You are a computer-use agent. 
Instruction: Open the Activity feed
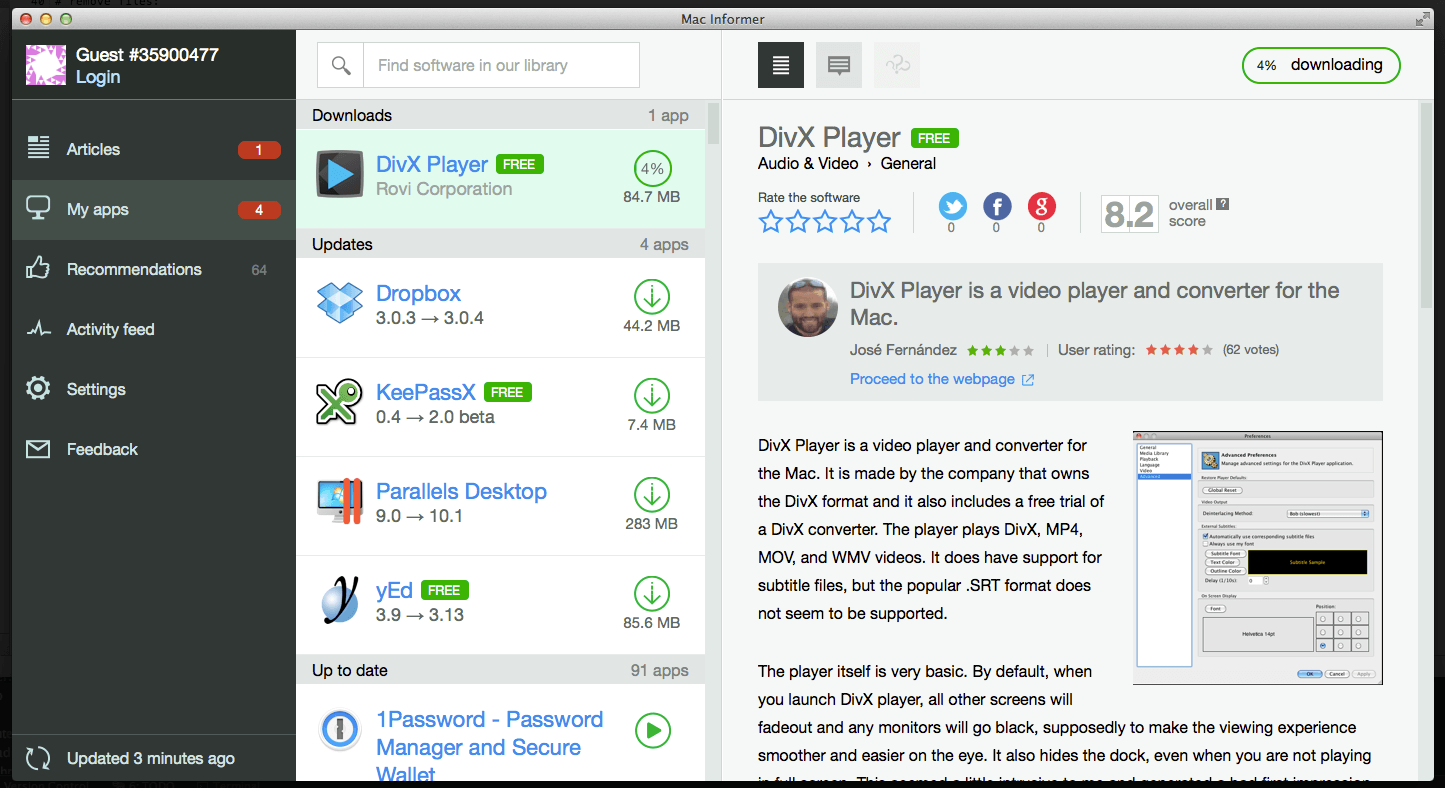click(x=110, y=329)
